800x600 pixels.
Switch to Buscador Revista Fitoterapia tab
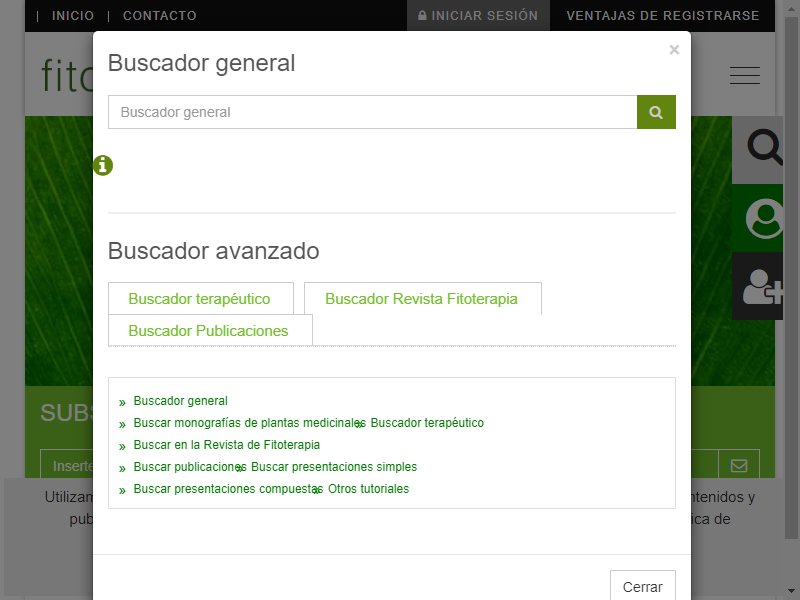421,298
